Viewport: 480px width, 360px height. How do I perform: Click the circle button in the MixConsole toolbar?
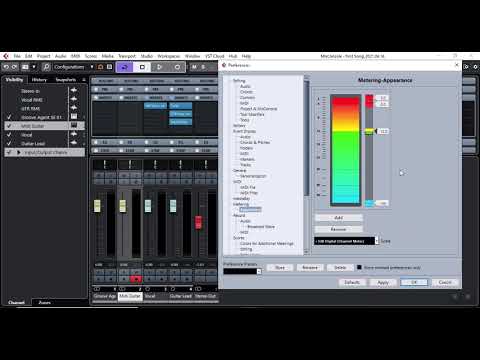click(177, 67)
